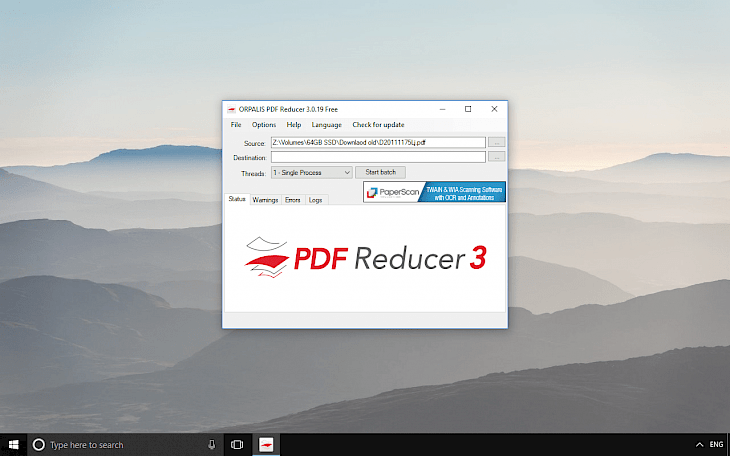Browse for Destination folder button
This screenshot has height=456, width=730.
point(496,157)
